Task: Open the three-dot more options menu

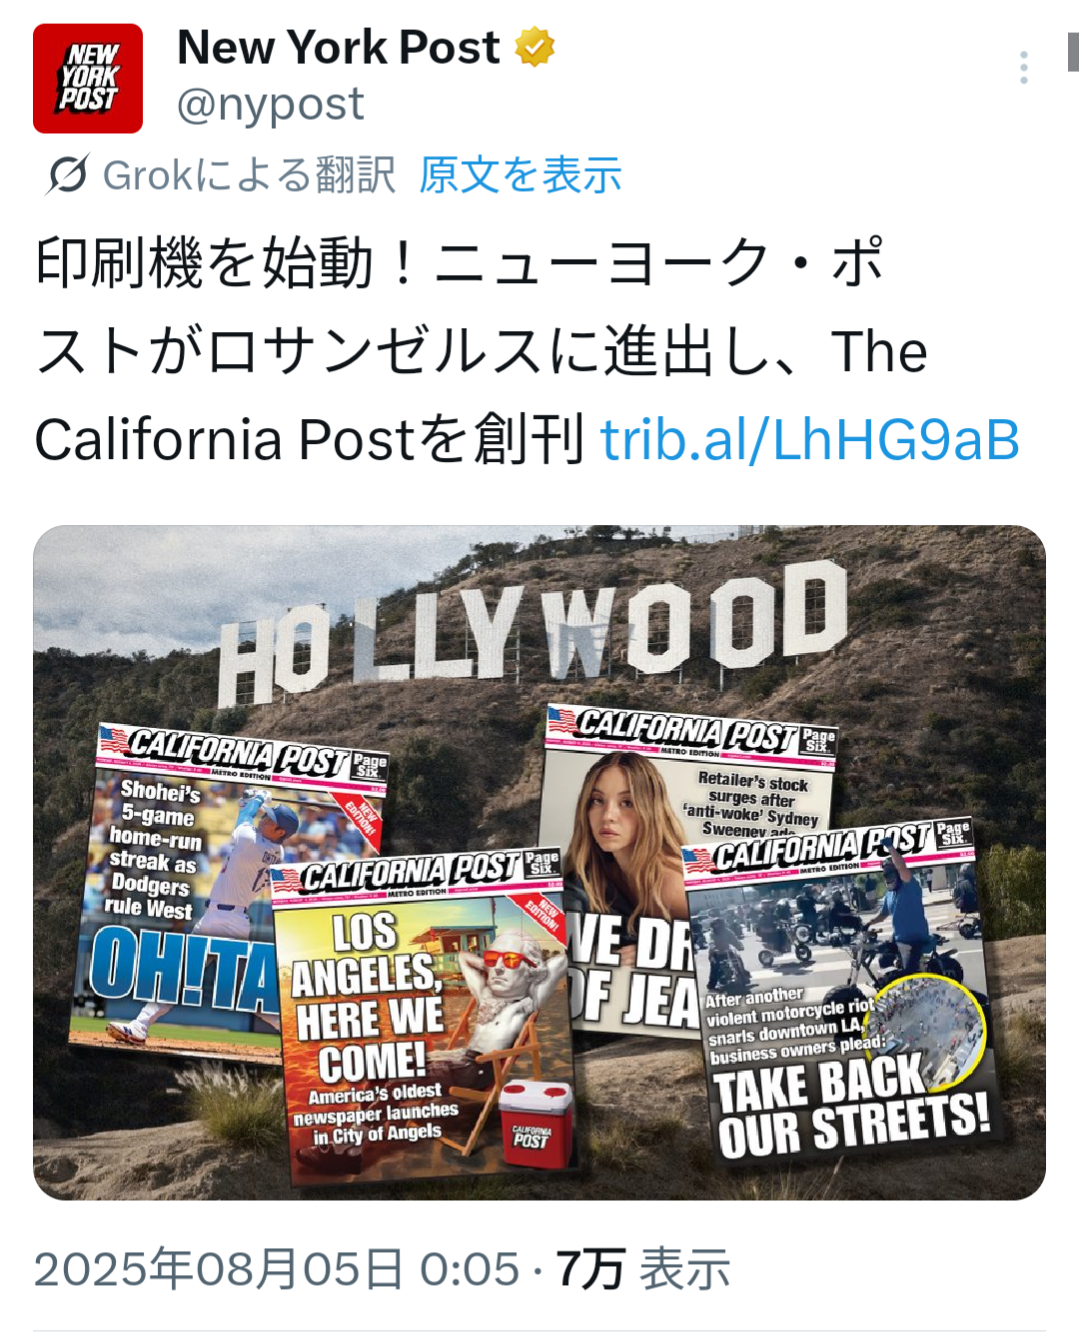Action: [x=1023, y=67]
